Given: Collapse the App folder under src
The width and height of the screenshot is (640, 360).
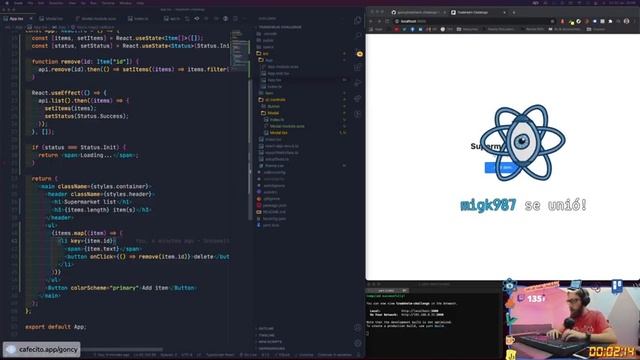Looking at the screenshot, I should 266,60.
